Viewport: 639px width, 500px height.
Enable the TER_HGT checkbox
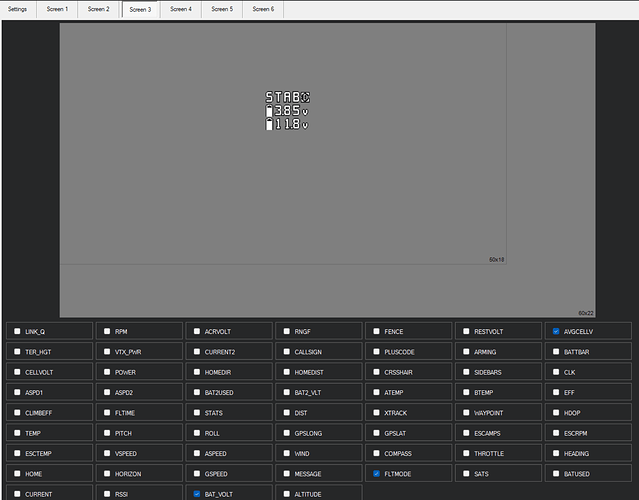click(x=17, y=352)
